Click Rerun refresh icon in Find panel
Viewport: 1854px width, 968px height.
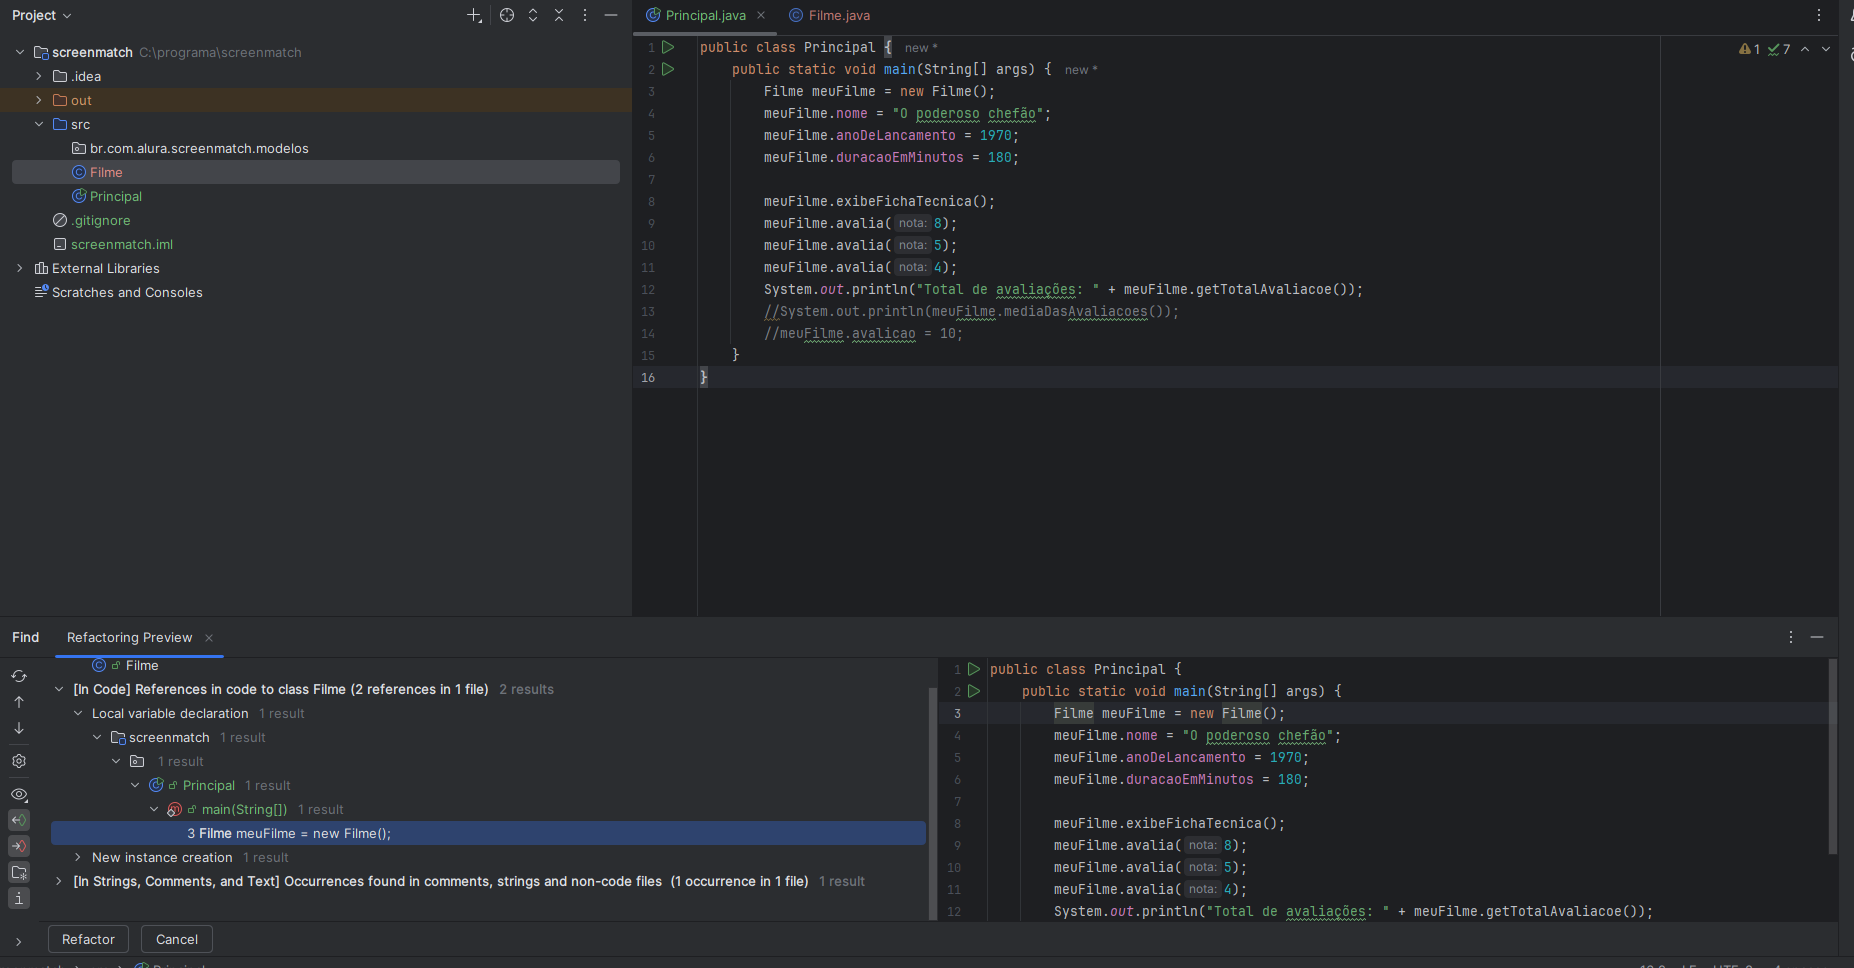point(19,676)
